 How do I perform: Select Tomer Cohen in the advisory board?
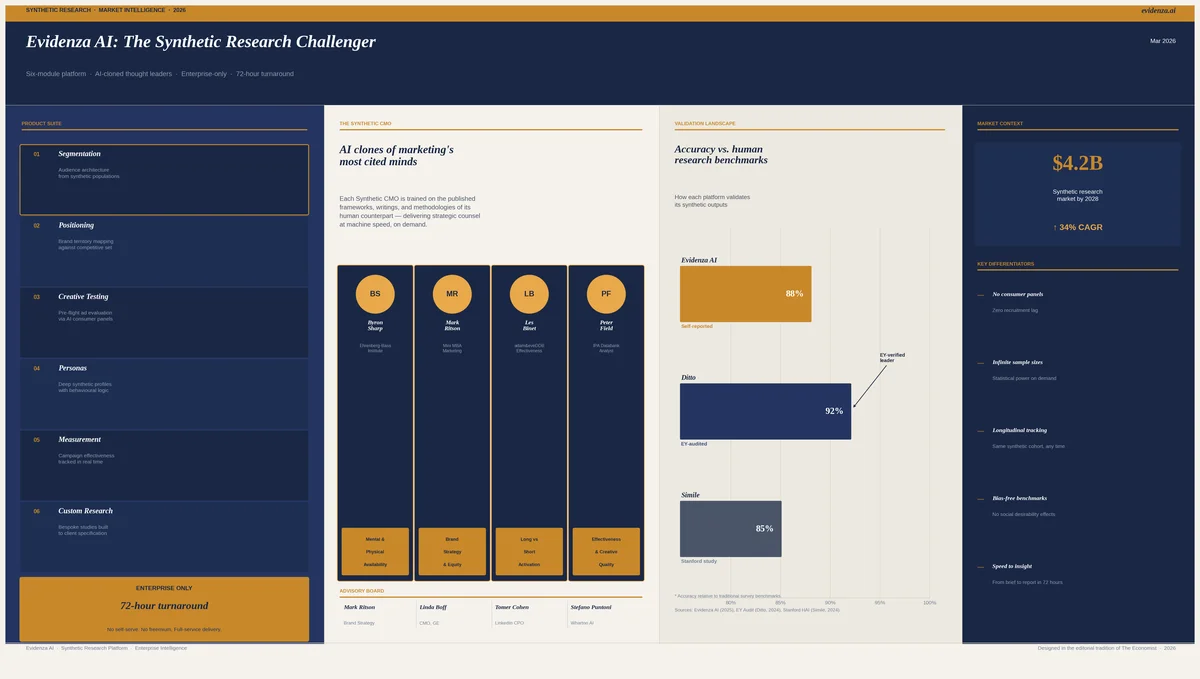511,607
